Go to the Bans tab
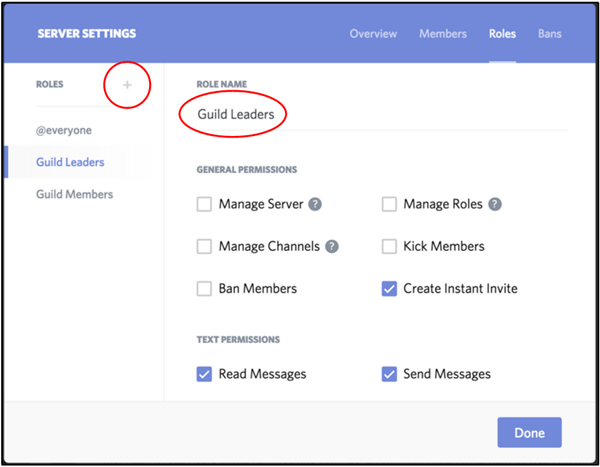 tap(549, 34)
